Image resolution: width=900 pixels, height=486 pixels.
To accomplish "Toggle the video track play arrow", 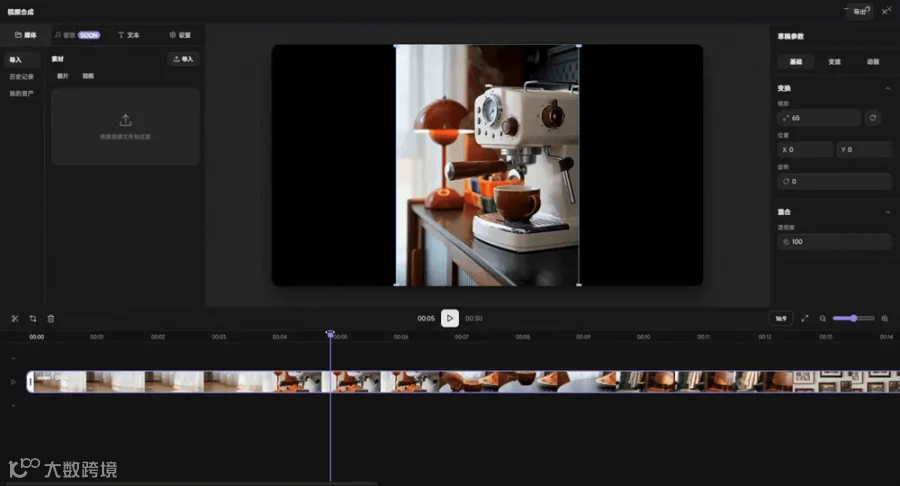I will 13,382.
